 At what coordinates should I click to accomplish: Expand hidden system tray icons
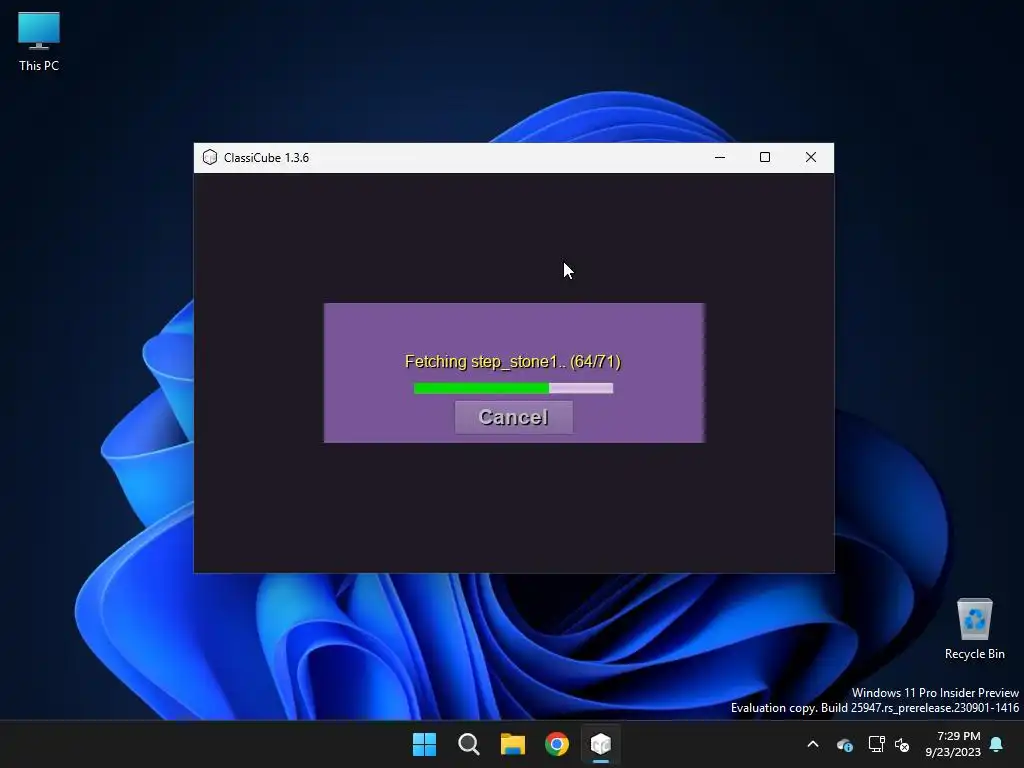(x=813, y=744)
